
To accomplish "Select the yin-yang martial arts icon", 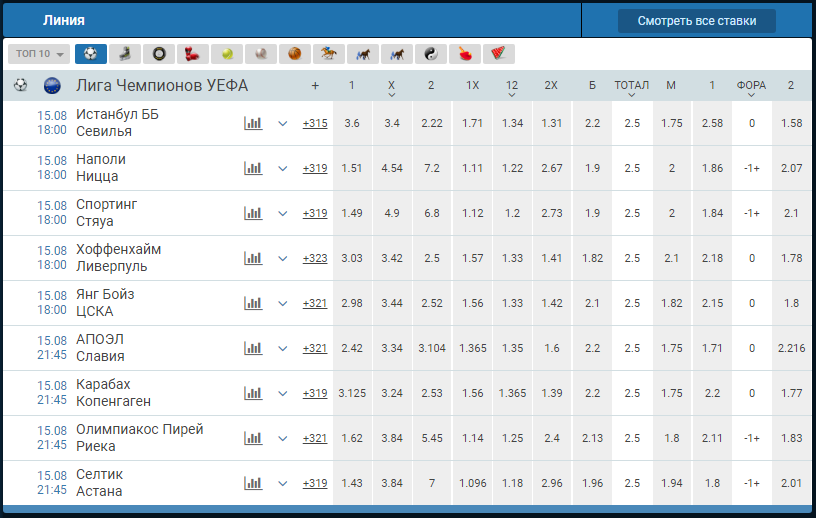I will click(431, 54).
